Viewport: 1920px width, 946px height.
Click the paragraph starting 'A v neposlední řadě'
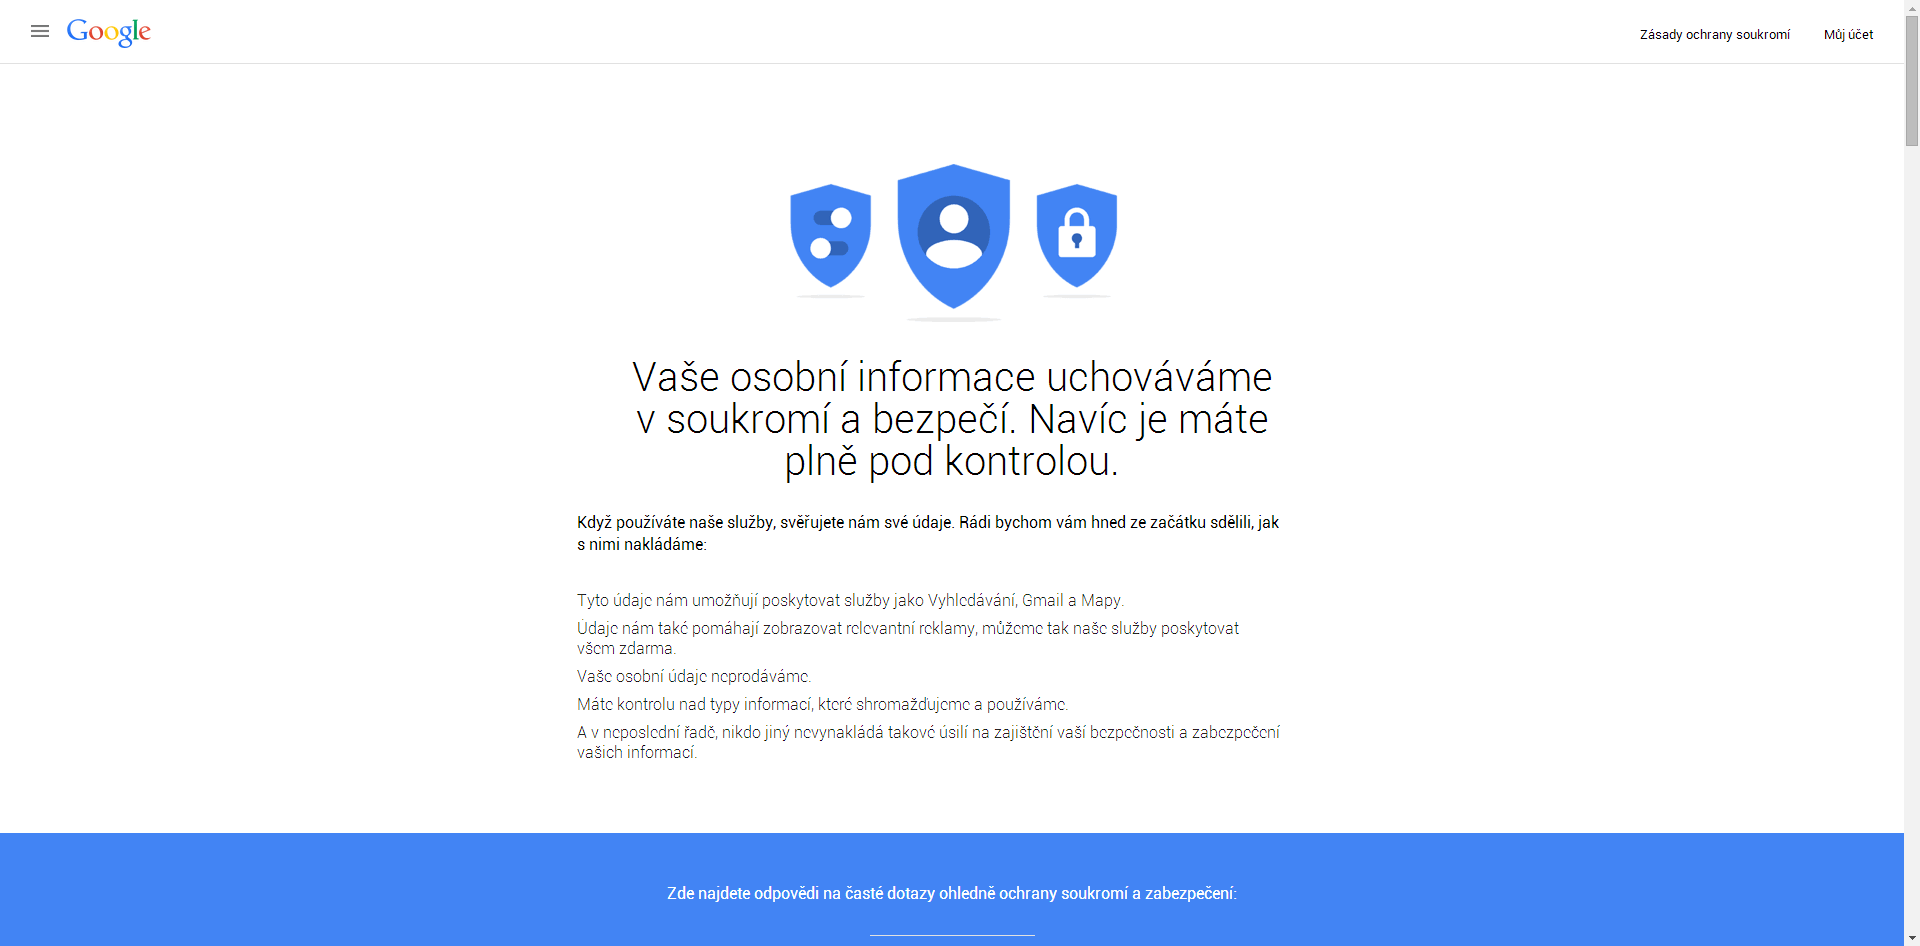pos(928,742)
